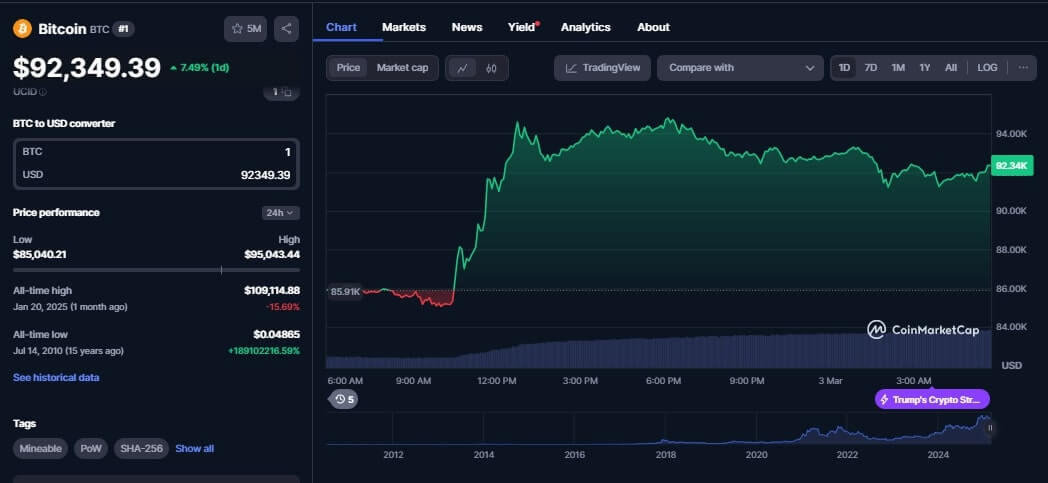Click the BTC ticker symbol text

point(99,29)
